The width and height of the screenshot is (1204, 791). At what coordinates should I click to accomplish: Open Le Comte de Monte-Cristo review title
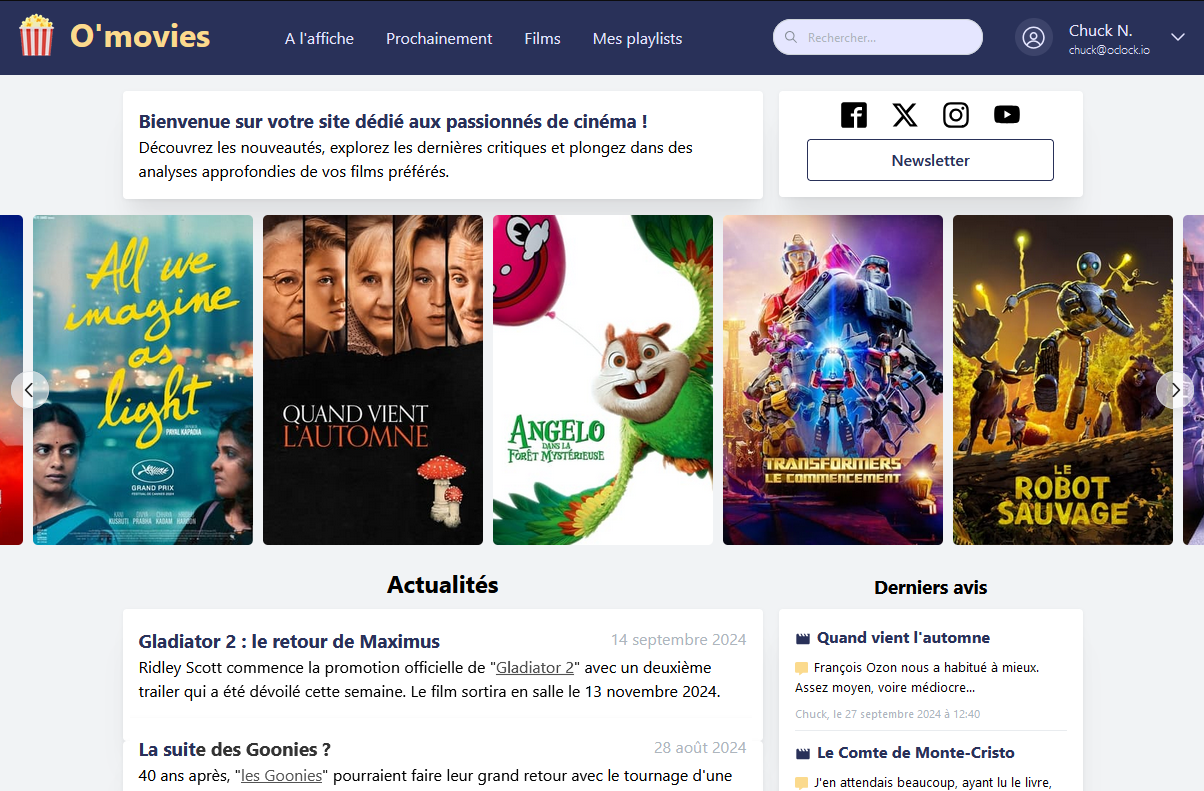(x=916, y=753)
